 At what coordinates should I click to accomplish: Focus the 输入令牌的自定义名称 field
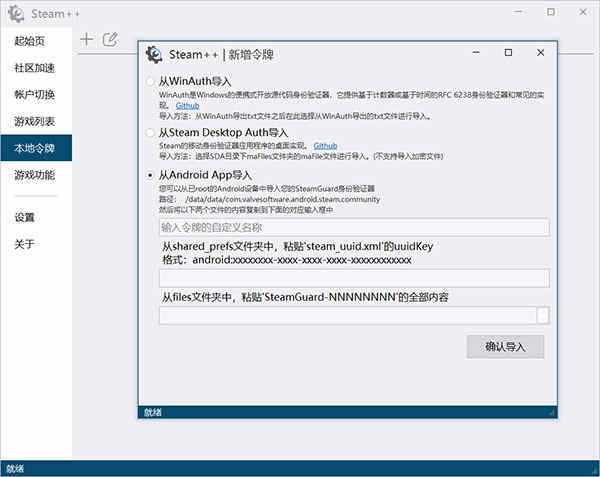click(354, 228)
